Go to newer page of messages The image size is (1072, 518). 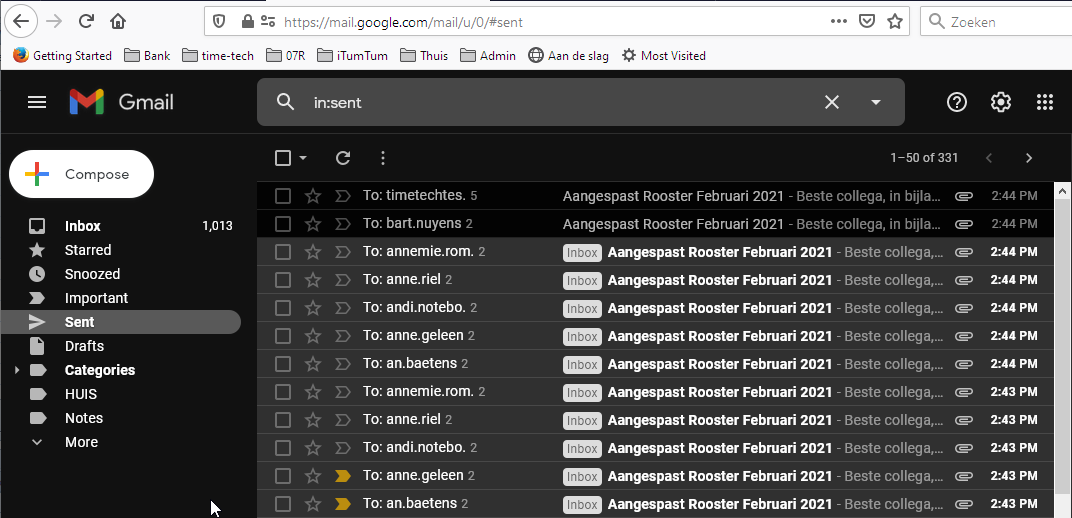tap(989, 159)
